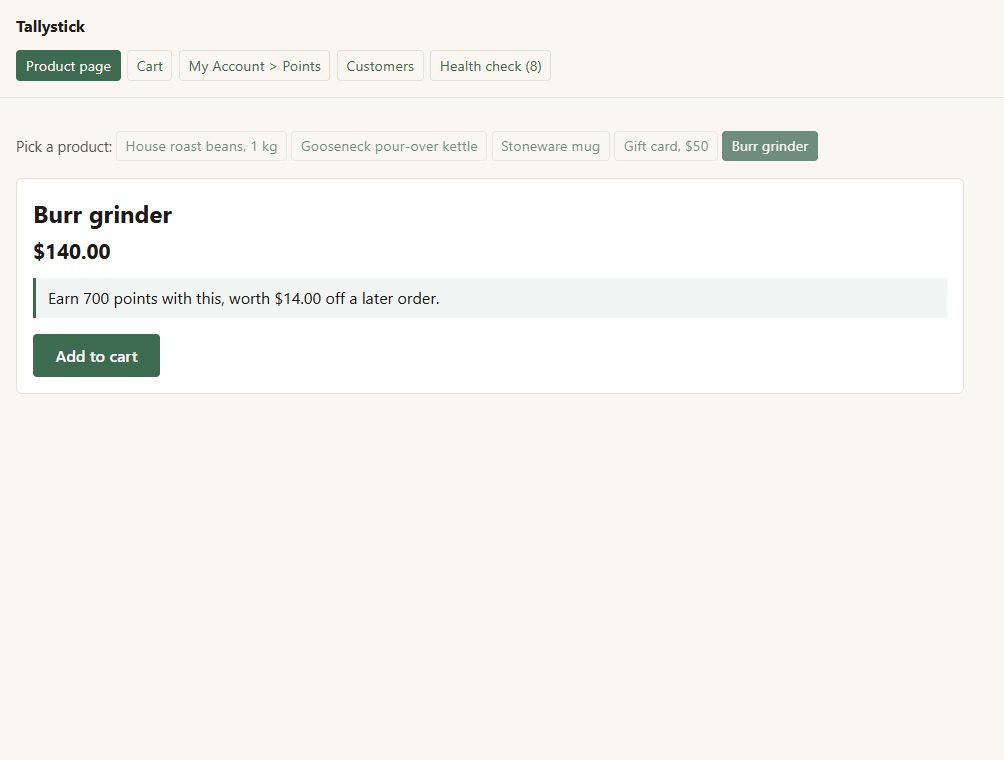Screen dimensions: 1004x760
Task: Click the Earn 700 points notice
Action: tap(490, 298)
